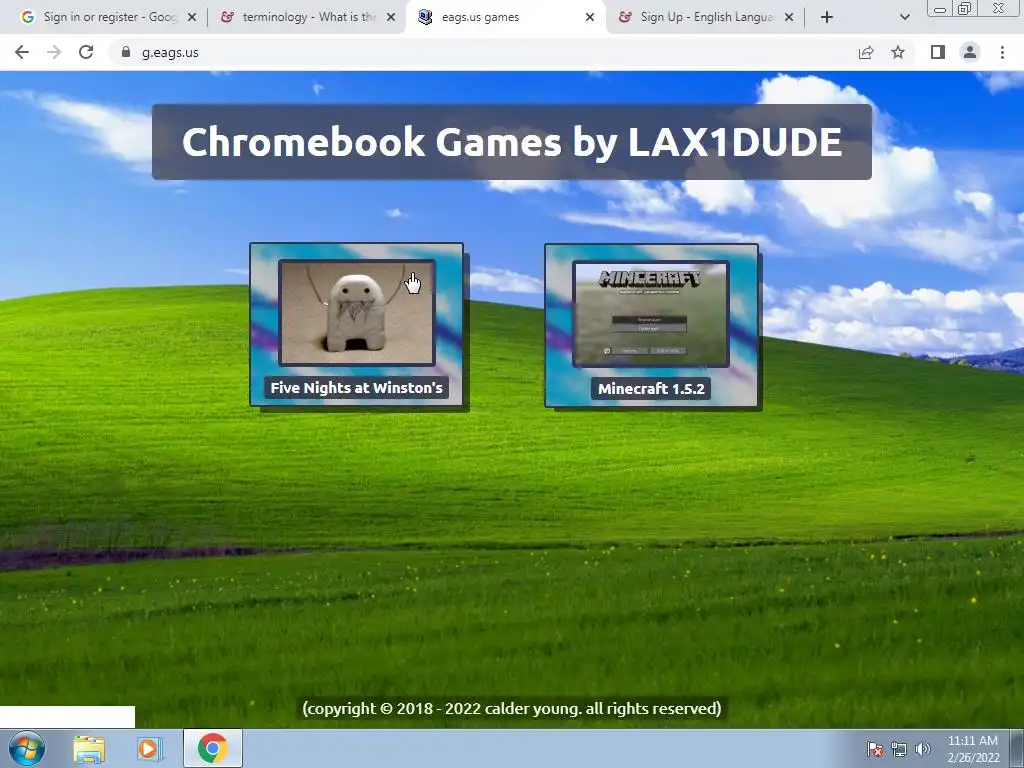Reload the g.eags.us page
This screenshot has width=1024, height=768.
pos(86,52)
